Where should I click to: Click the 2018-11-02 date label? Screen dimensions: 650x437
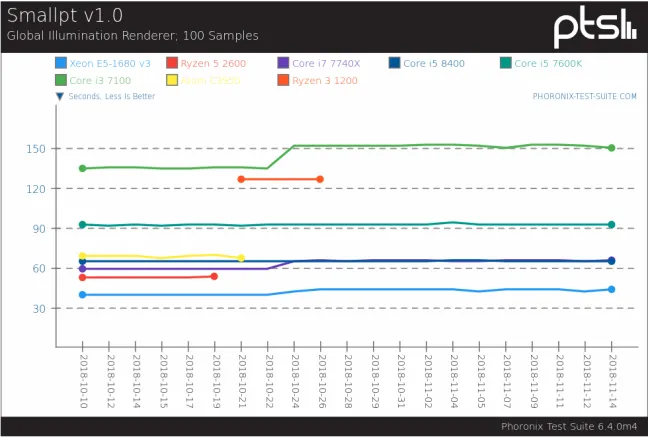click(427, 381)
